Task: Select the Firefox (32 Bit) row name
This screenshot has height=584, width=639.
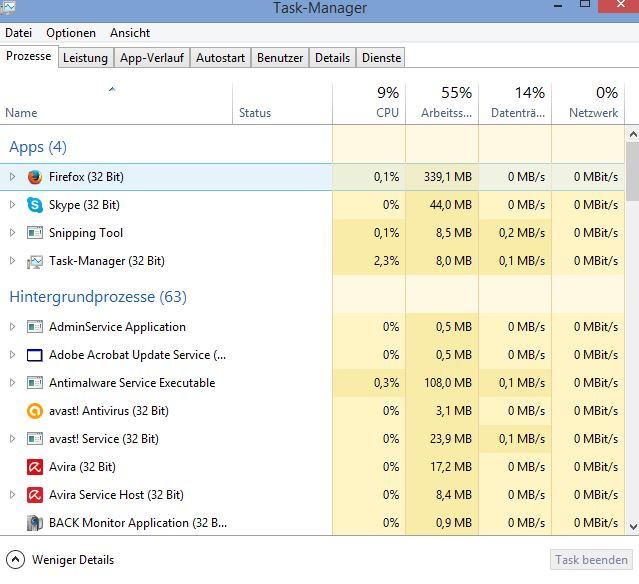Action: pos(86,177)
